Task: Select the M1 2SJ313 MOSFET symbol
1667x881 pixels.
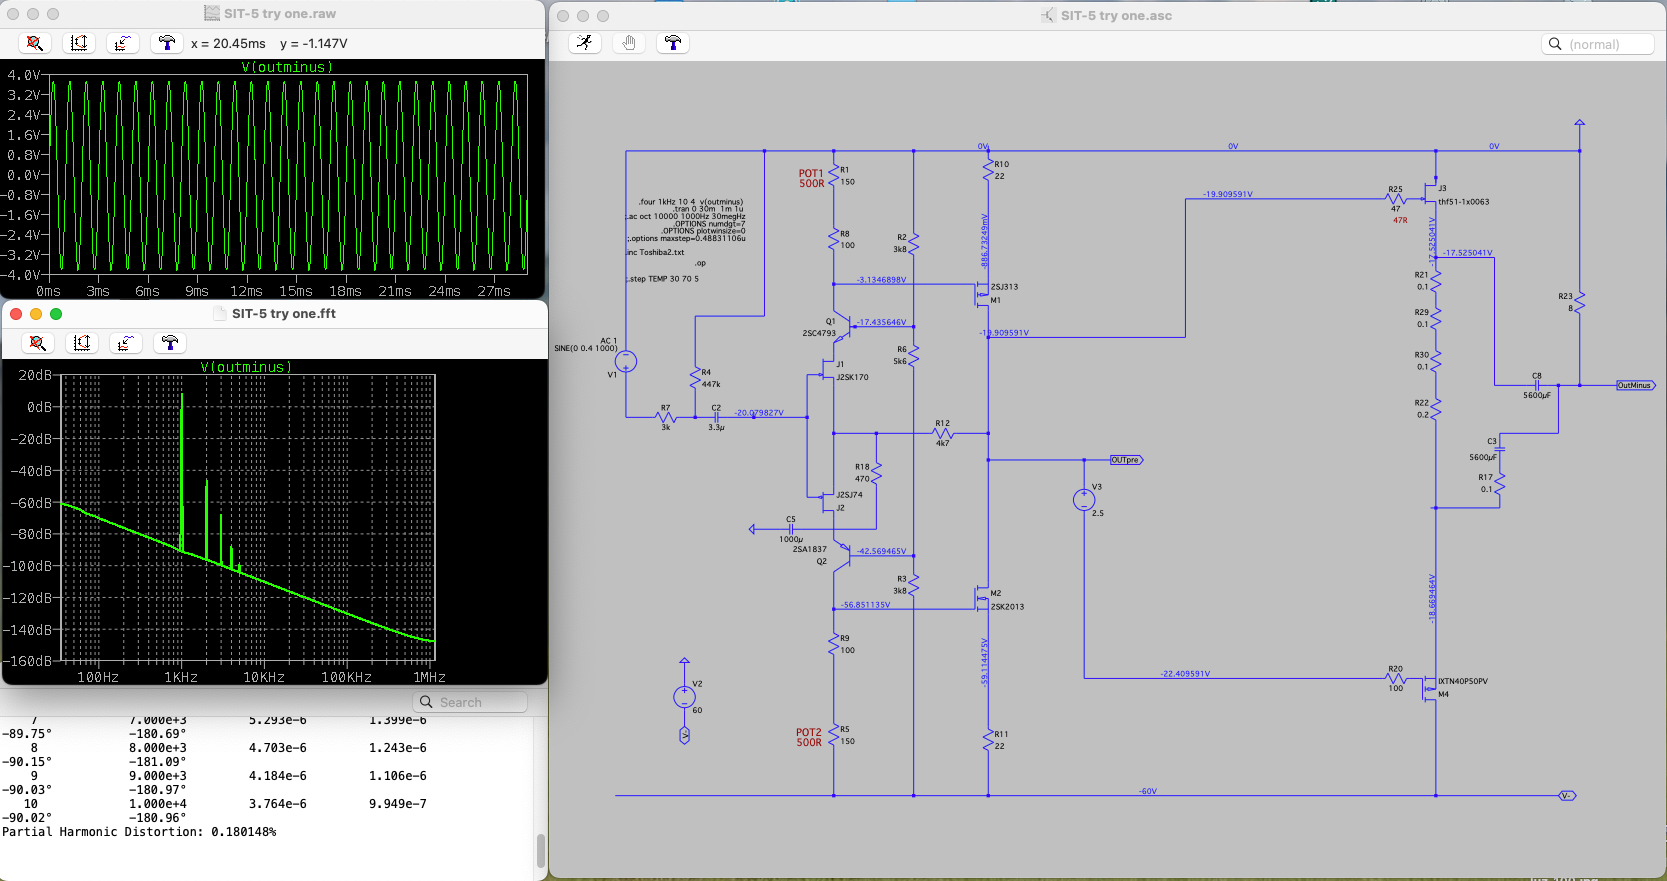Action: pyautogui.click(x=981, y=294)
